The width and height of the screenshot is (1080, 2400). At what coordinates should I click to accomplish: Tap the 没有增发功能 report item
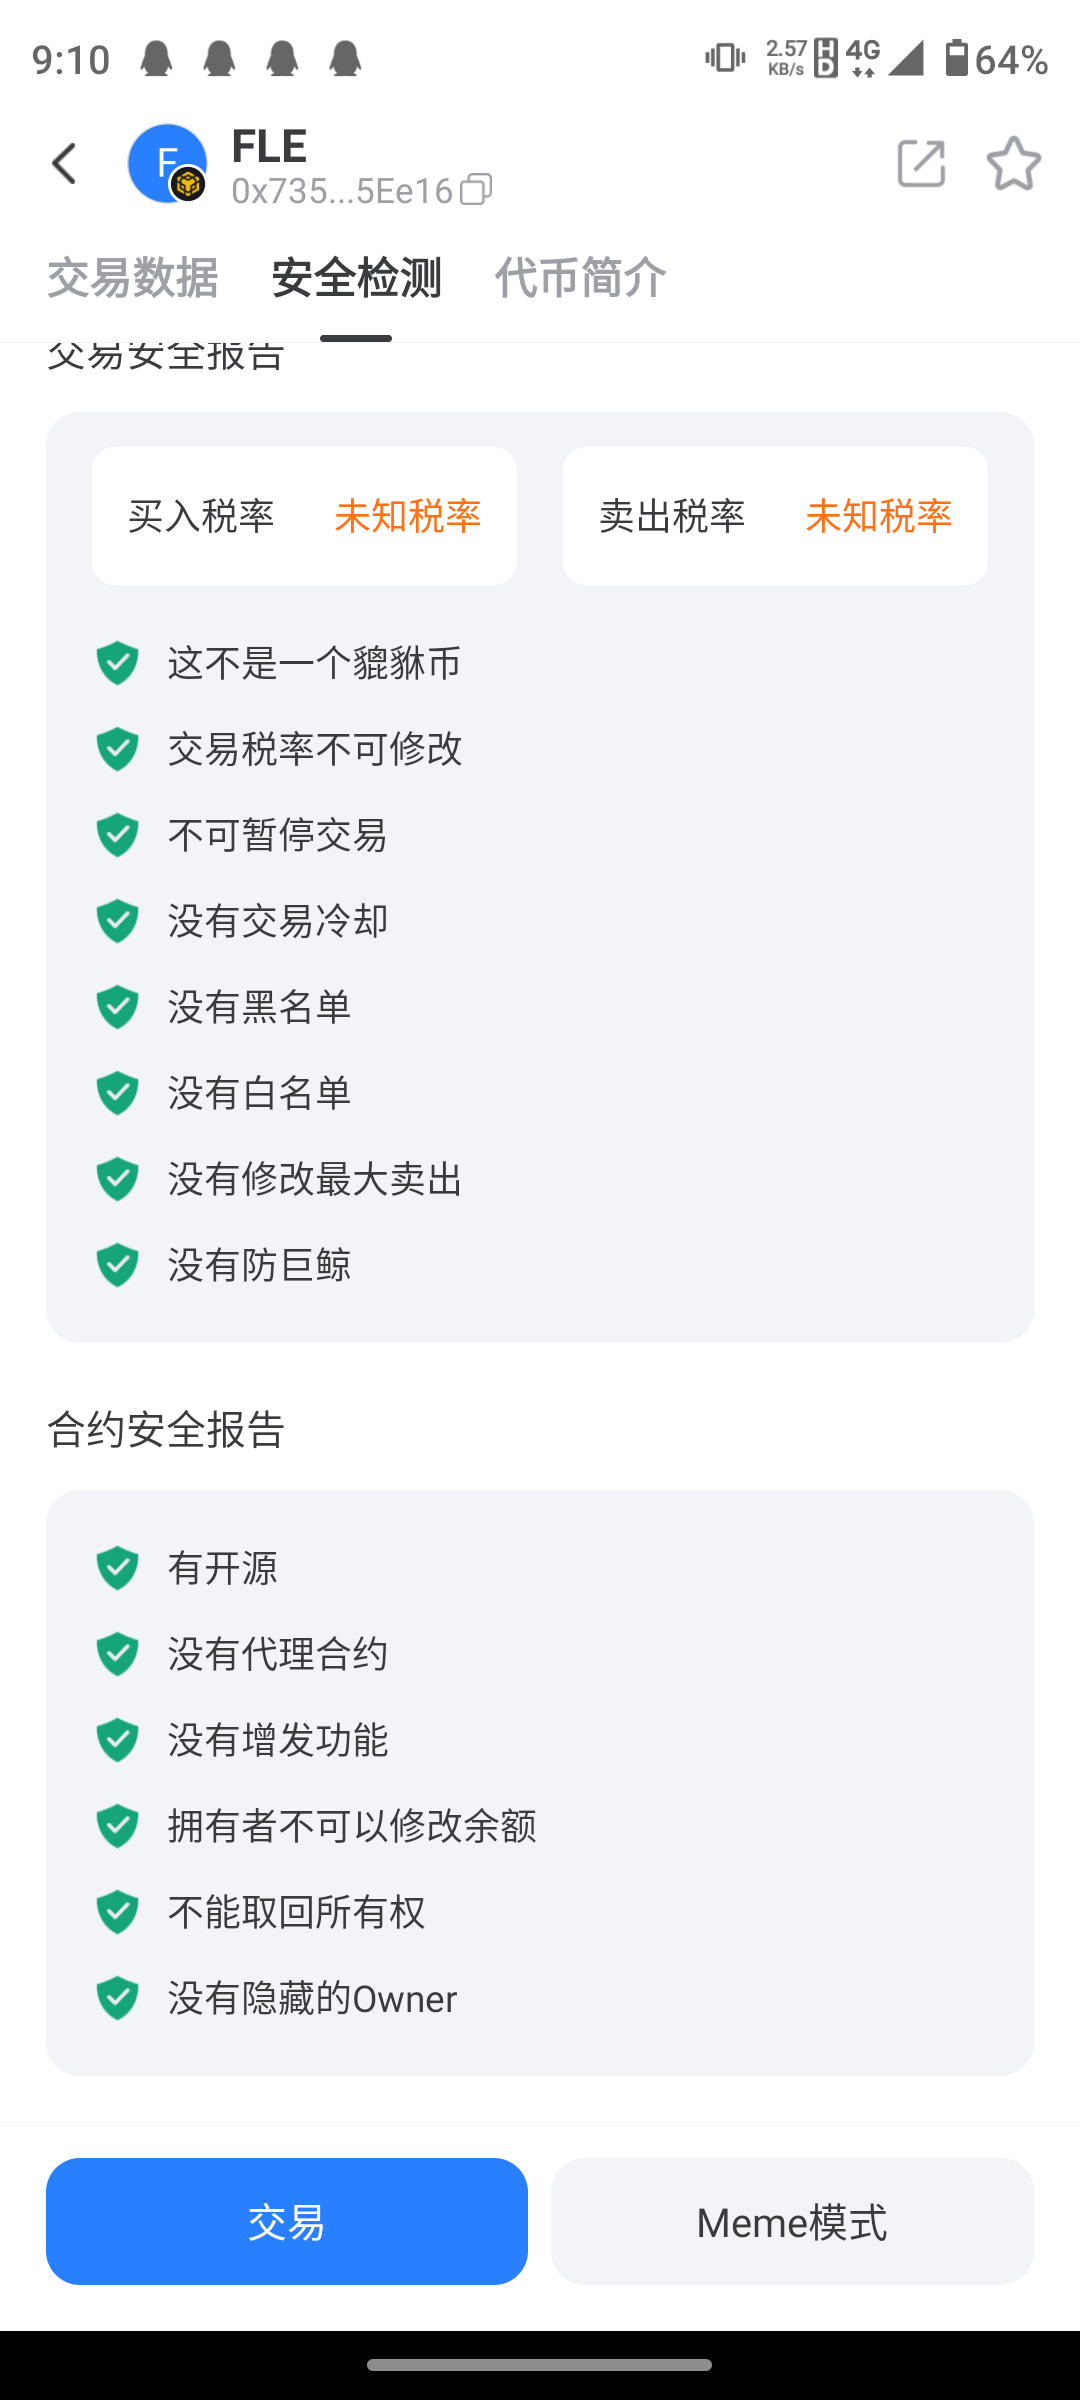coord(278,1740)
